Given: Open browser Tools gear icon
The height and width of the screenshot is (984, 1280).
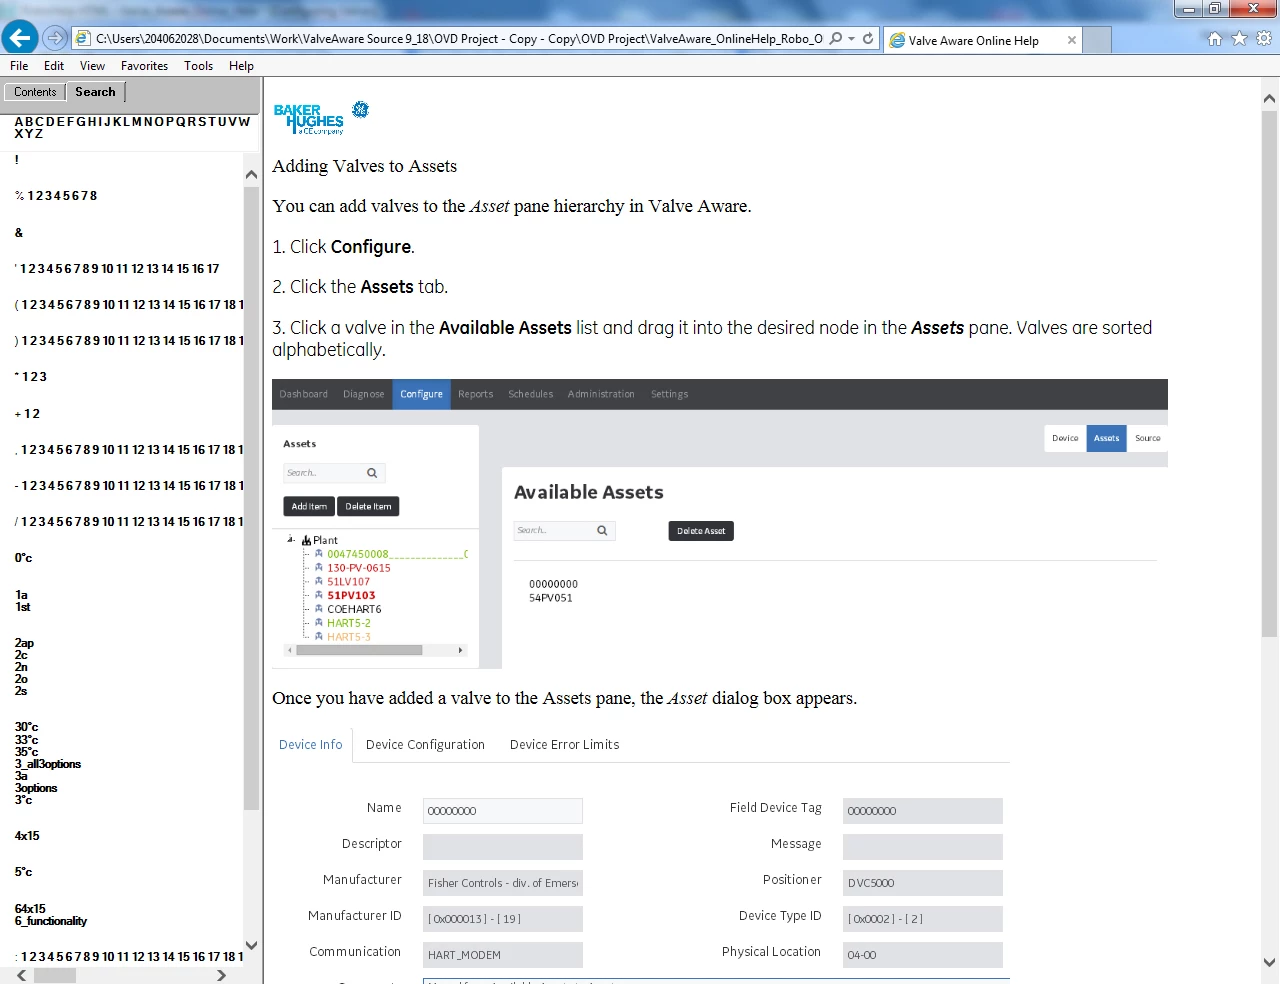Looking at the screenshot, I should click(1264, 39).
